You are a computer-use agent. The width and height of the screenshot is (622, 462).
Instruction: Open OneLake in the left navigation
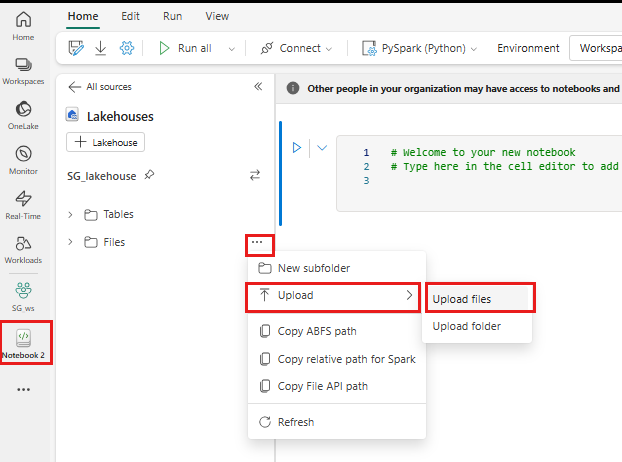coord(23,115)
